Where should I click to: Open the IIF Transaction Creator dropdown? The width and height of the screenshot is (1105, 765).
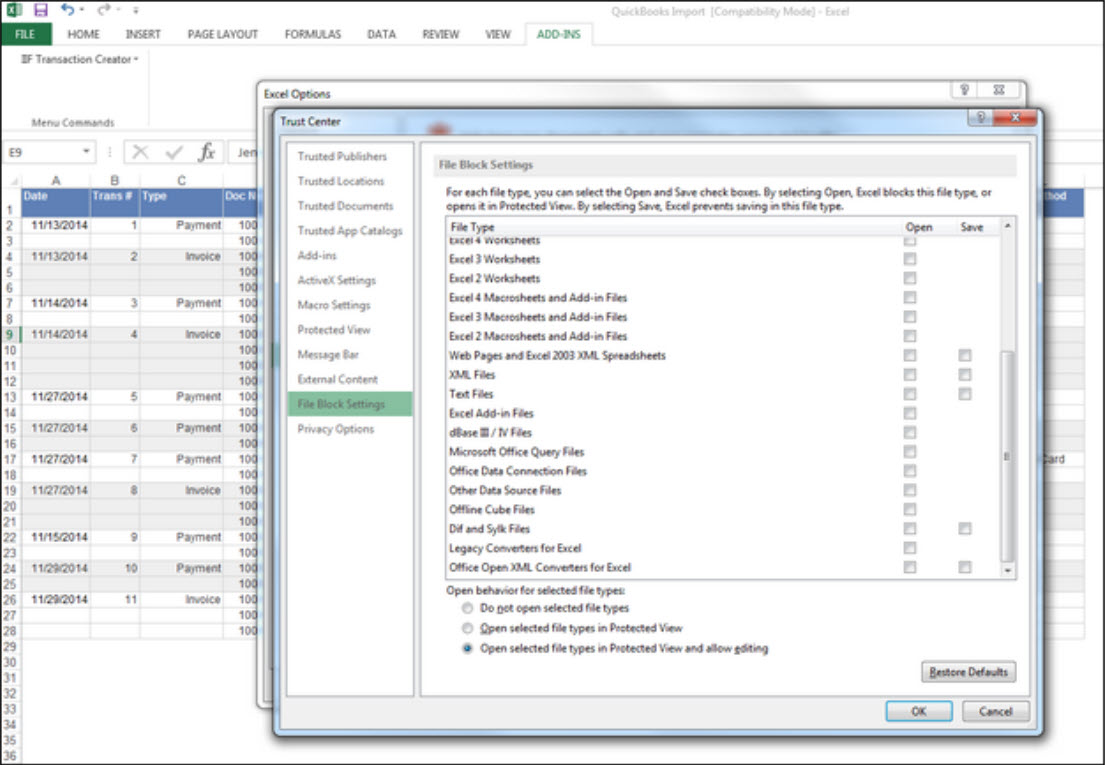[x=80, y=59]
